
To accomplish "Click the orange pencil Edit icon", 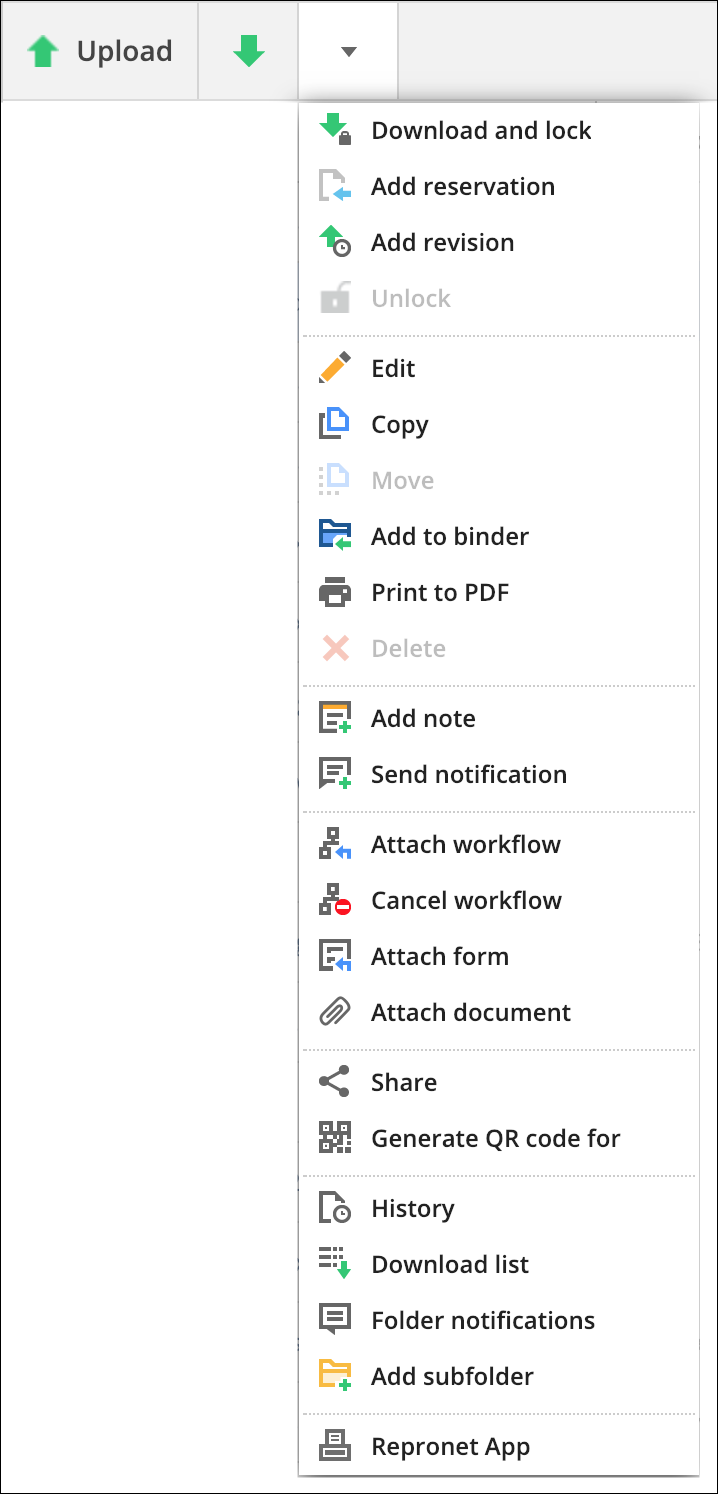I will [x=335, y=368].
